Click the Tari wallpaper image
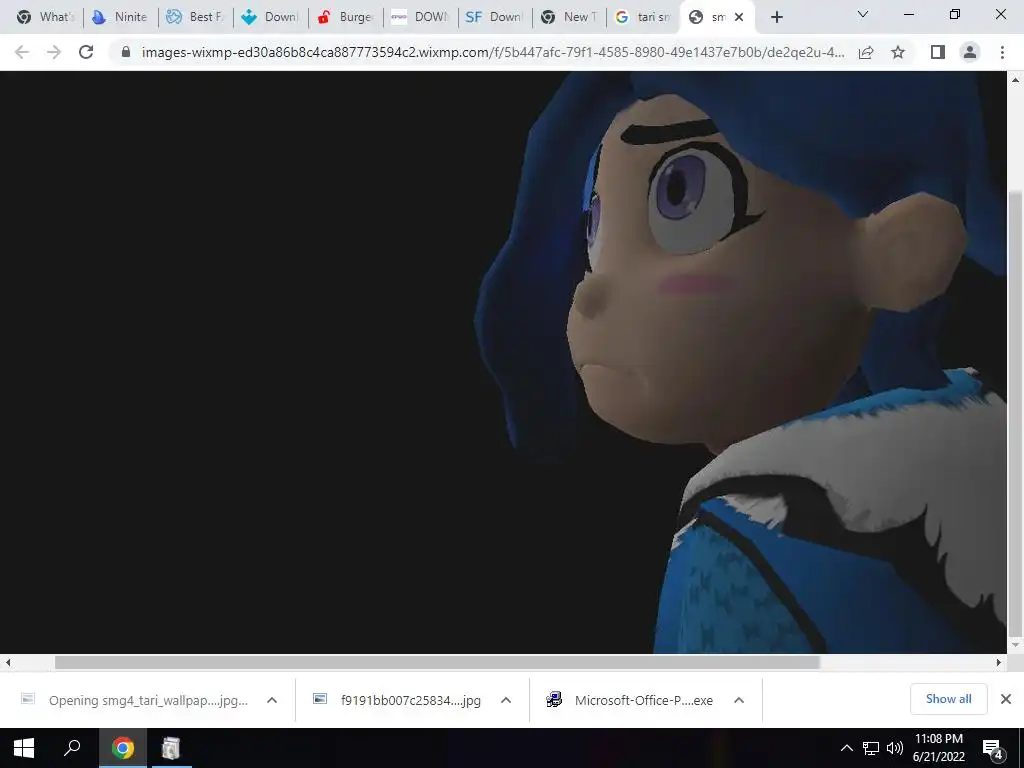The width and height of the screenshot is (1024, 768). pyautogui.click(x=503, y=362)
